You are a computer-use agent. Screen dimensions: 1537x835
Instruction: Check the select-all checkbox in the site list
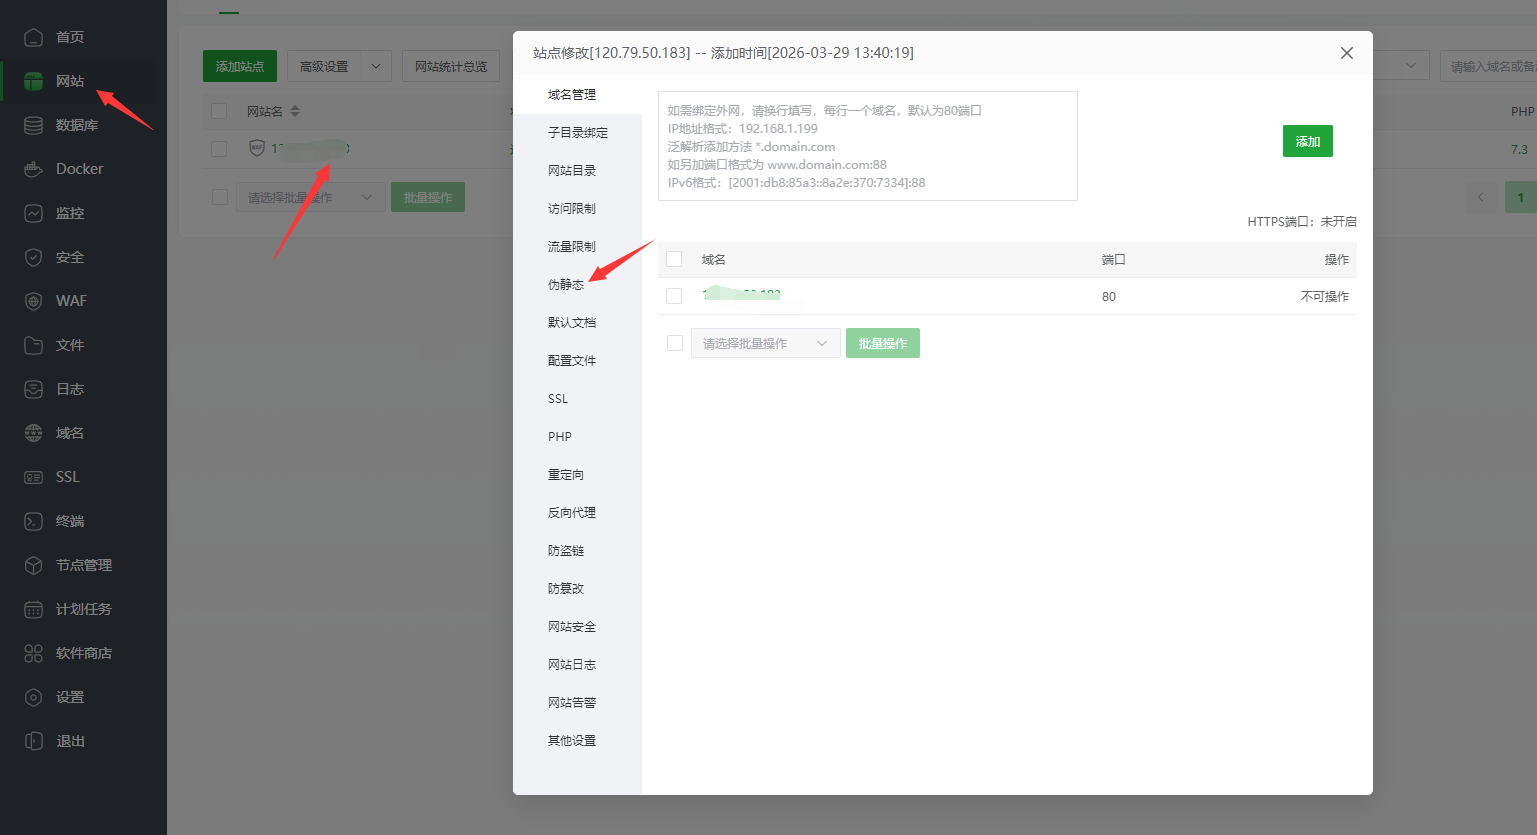point(219,111)
